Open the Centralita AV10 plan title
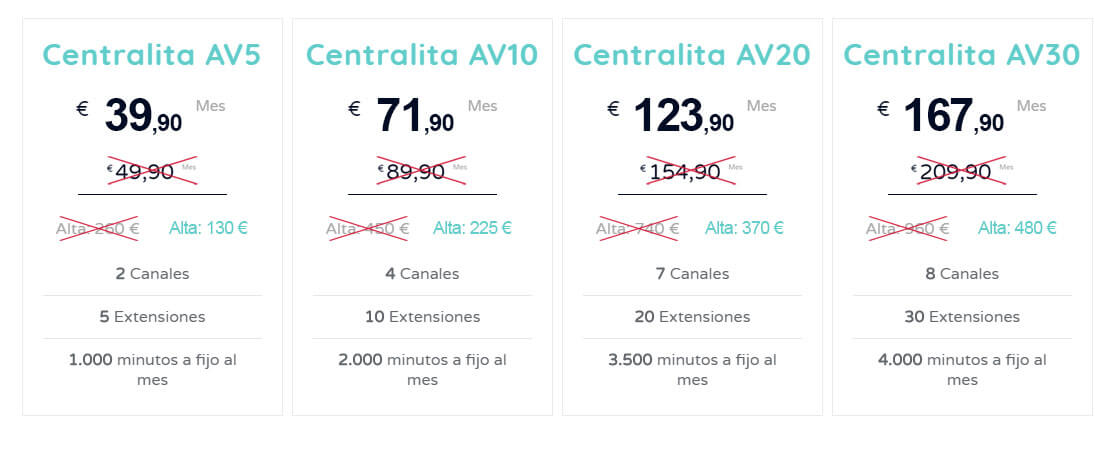The width and height of the screenshot is (1095, 450). (422, 55)
